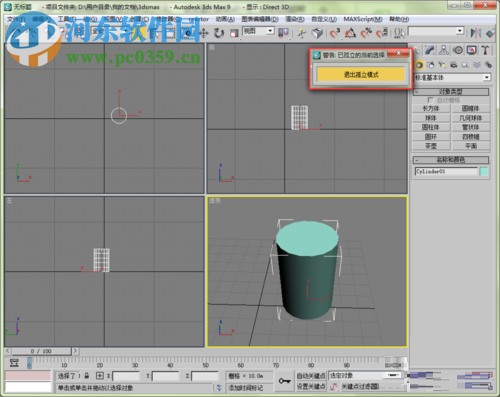The width and height of the screenshot is (500, 397).
Task: Click the yellow Exit Isolation Mode (退出孤立模式) button
Action: pyautogui.click(x=361, y=74)
